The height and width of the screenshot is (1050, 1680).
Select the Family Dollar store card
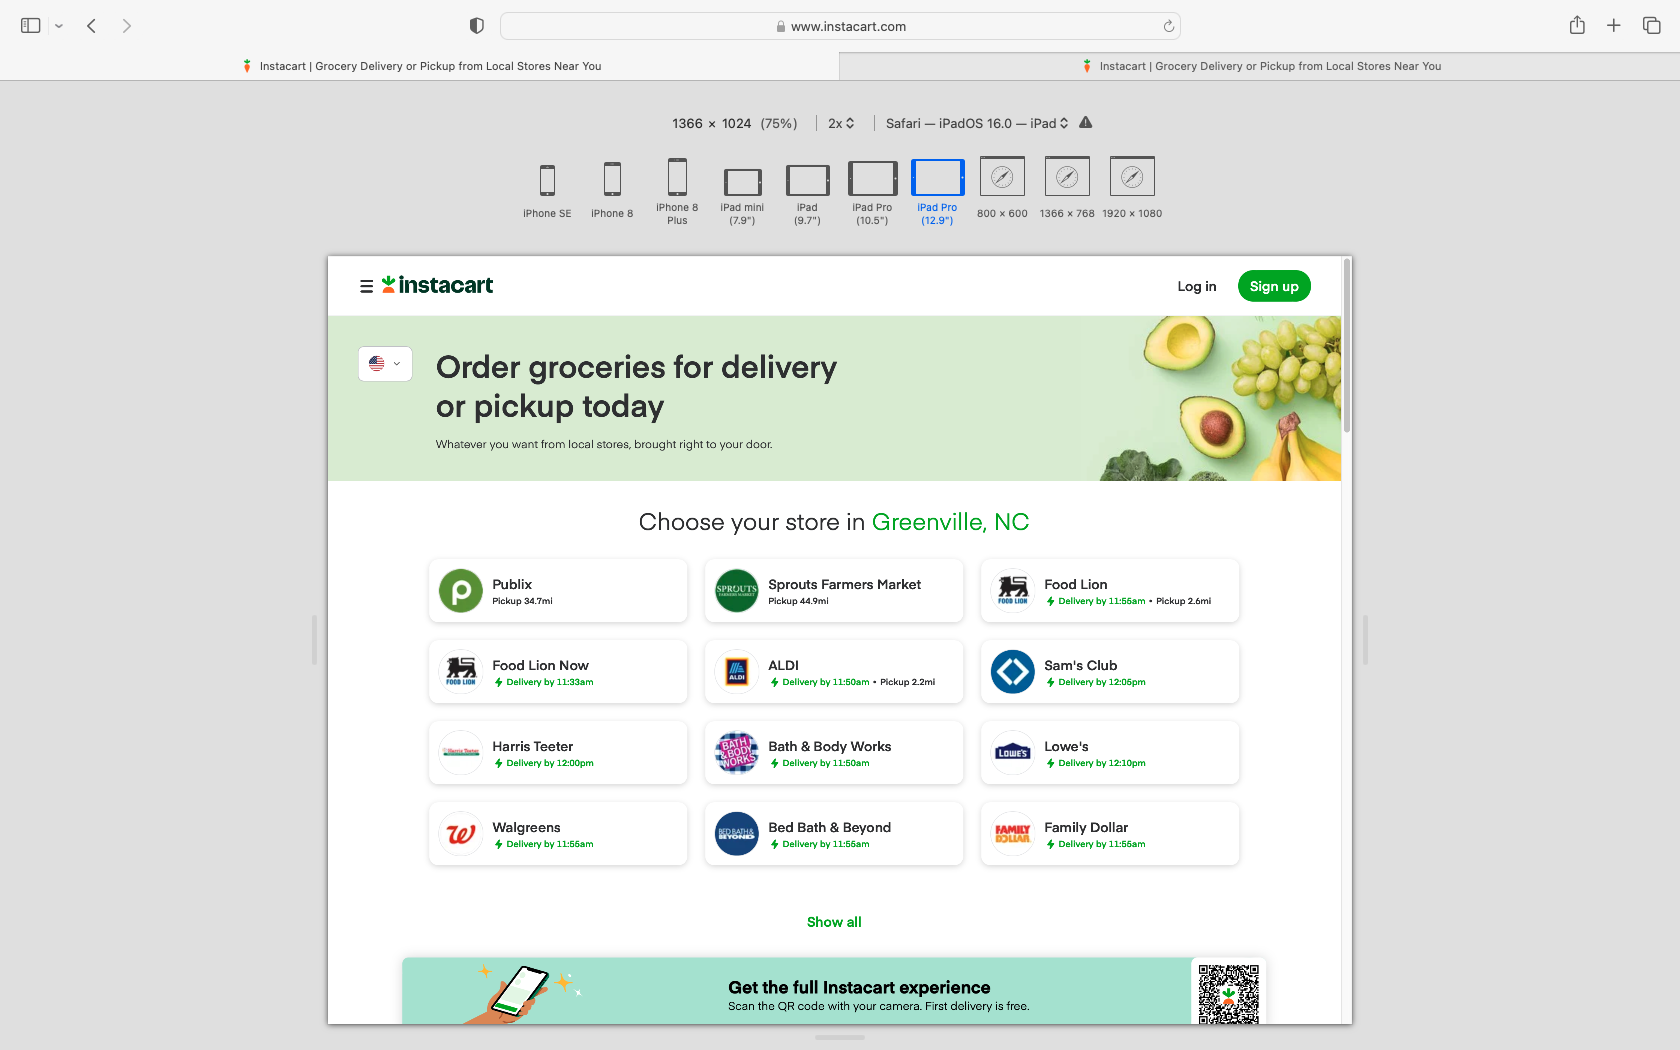click(1110, 834)
